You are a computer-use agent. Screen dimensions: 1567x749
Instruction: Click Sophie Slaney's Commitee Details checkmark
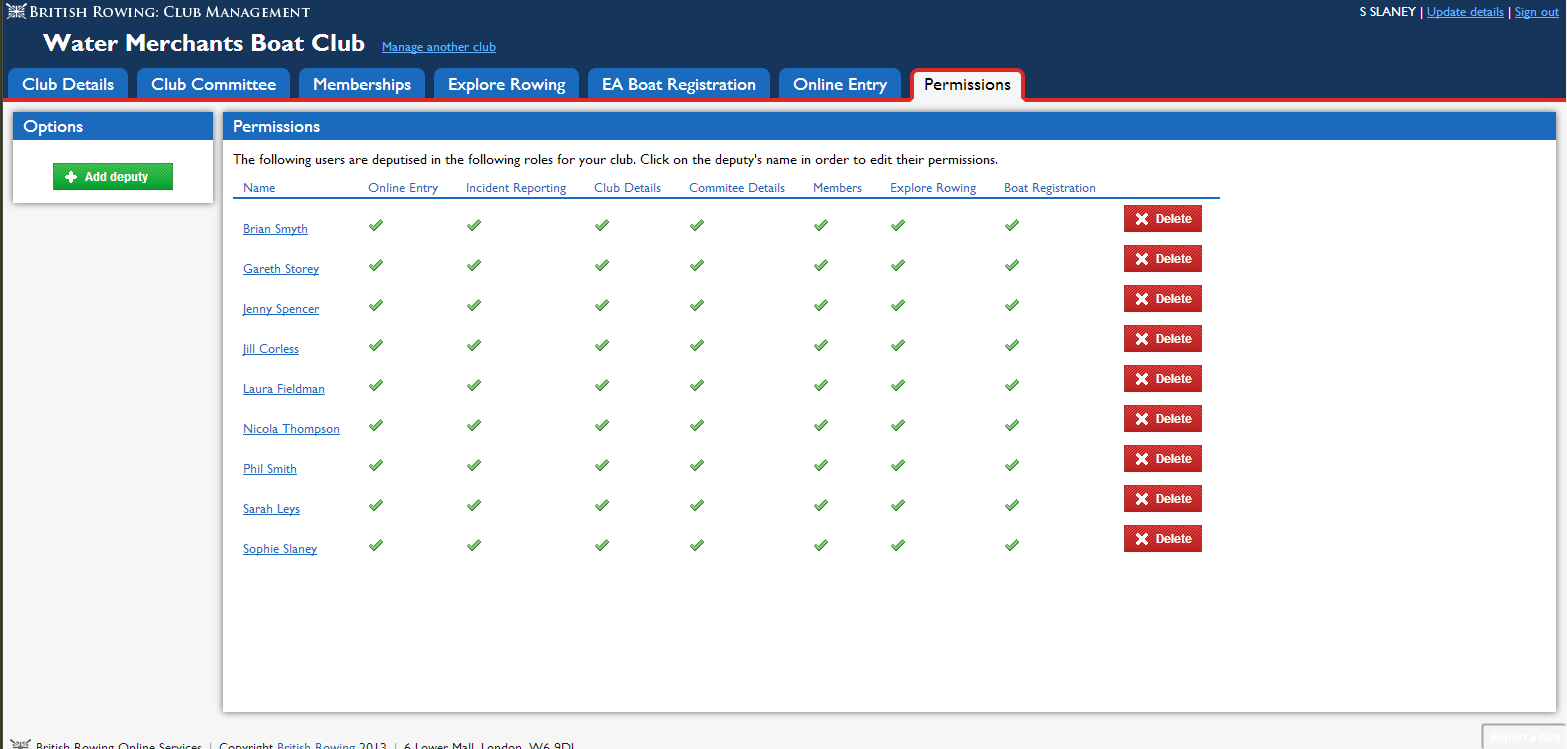[697, 545]
